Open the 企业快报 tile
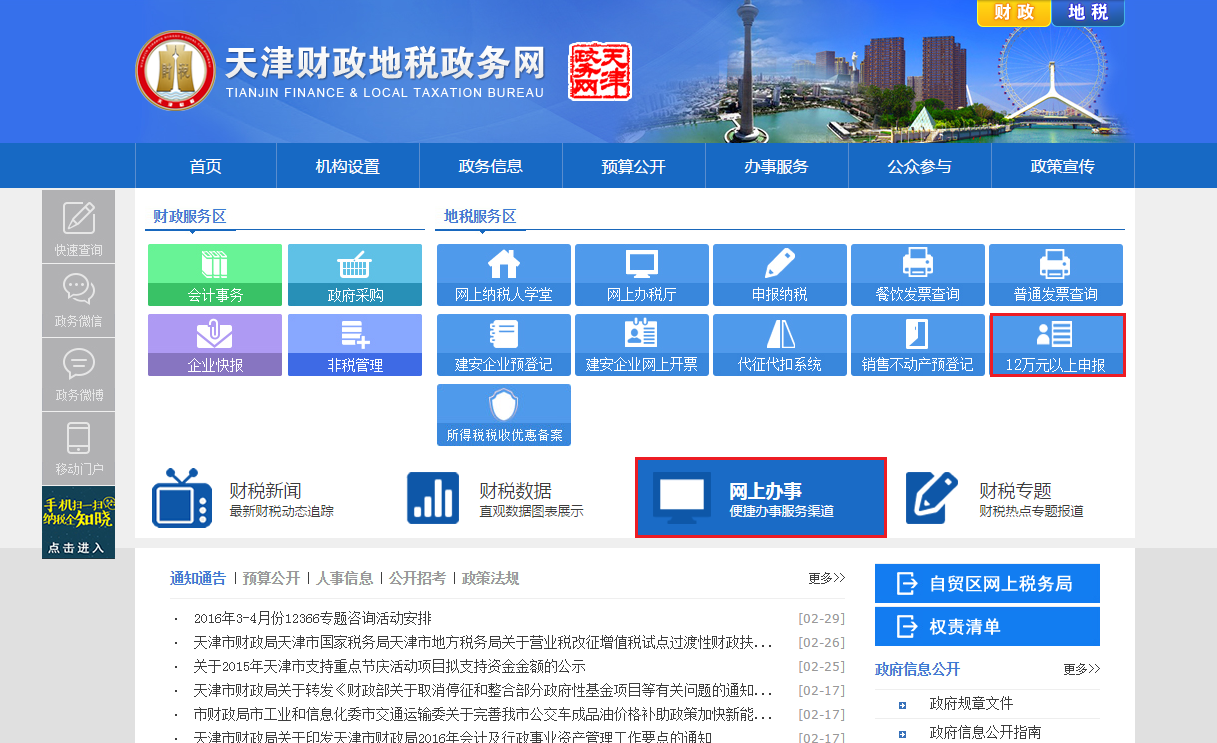The width and height of the screenshot is (1217, 743). click(x=215, y=345)
